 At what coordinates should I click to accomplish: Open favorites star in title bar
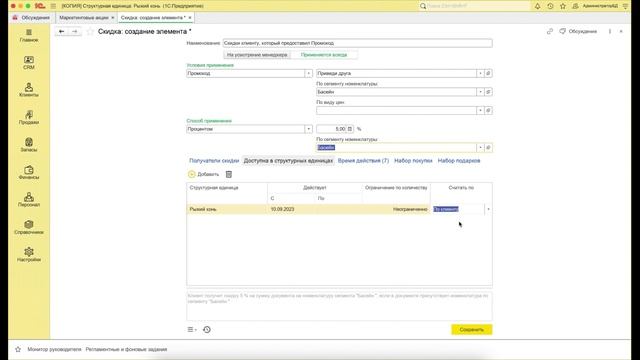[x=563, y=6]
